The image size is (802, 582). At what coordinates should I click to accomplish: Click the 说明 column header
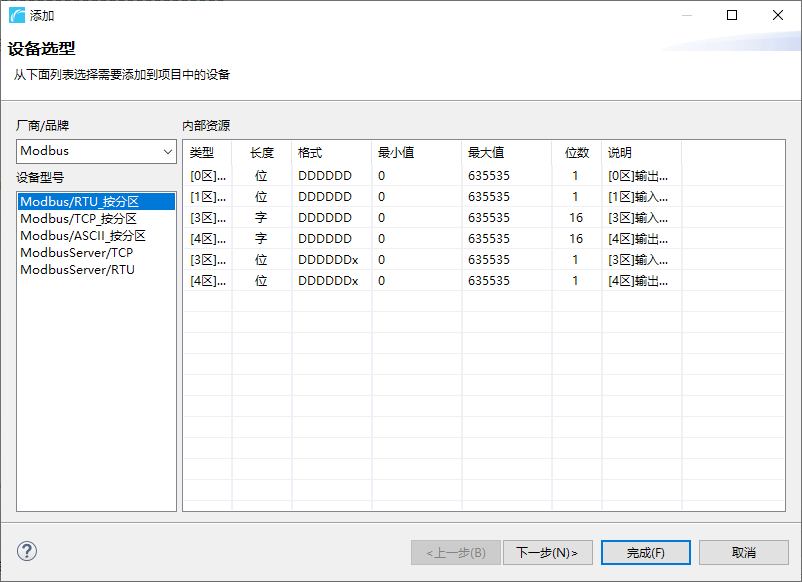tap(642, 152)
